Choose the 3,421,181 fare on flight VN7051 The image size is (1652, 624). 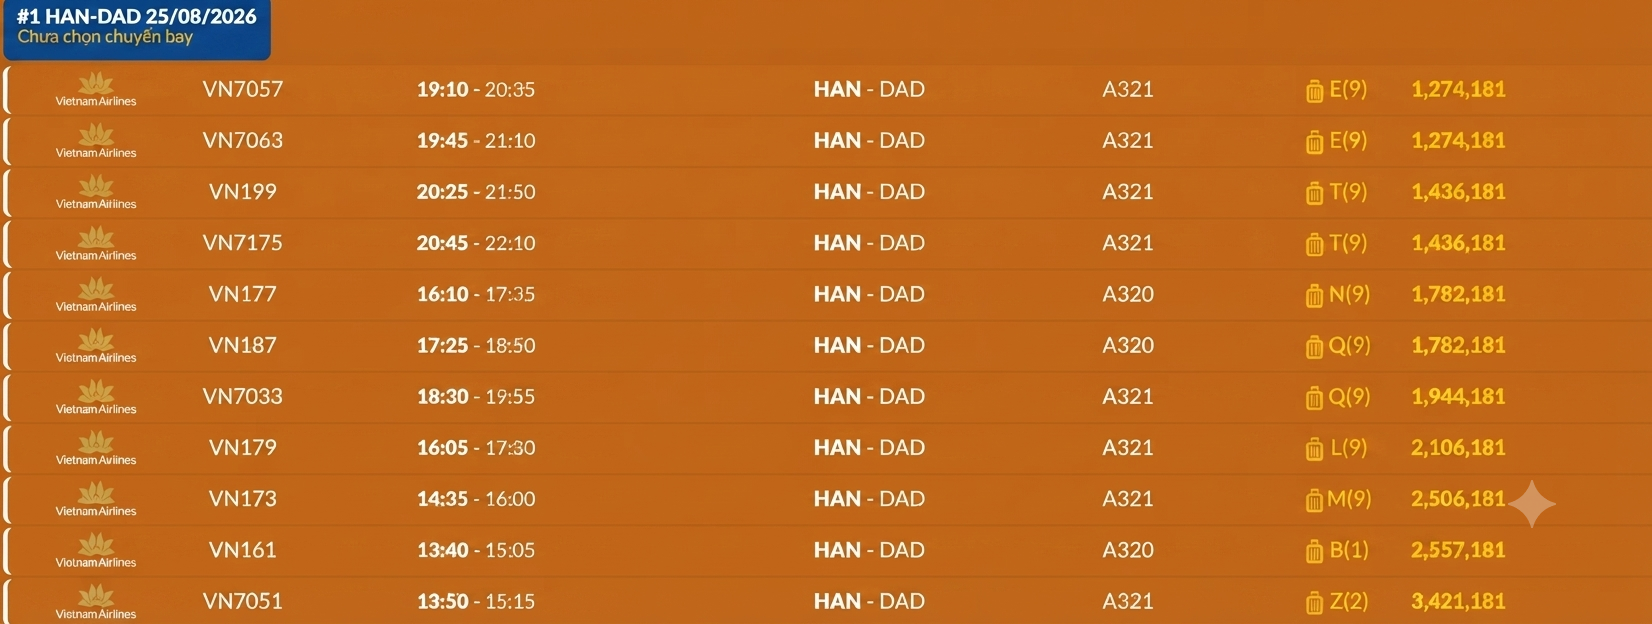[1458, 601]
